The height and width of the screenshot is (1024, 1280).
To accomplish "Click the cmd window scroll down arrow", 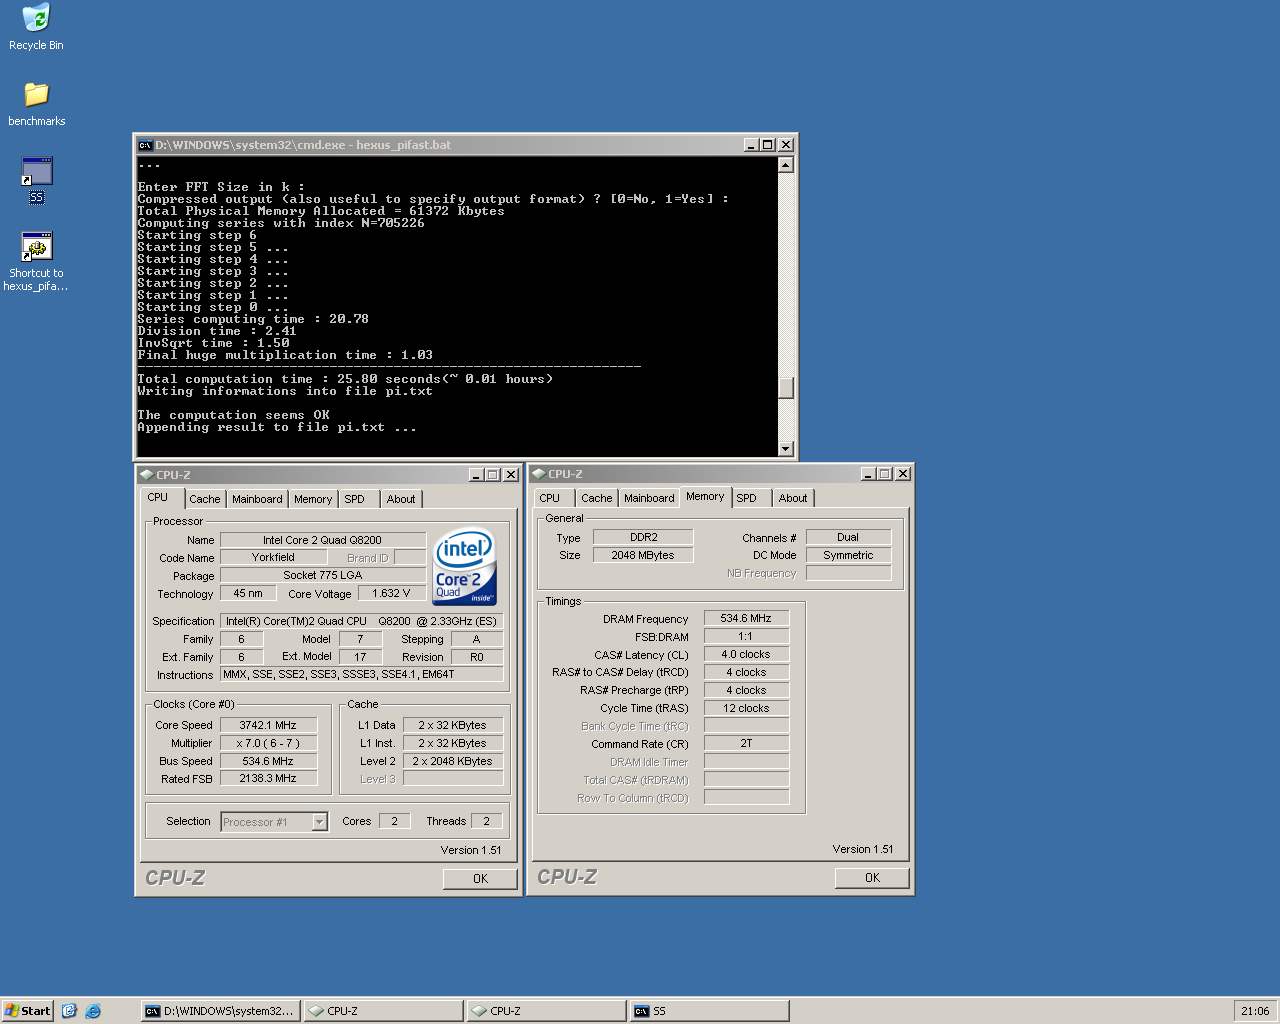I will (x=786, y=449).
